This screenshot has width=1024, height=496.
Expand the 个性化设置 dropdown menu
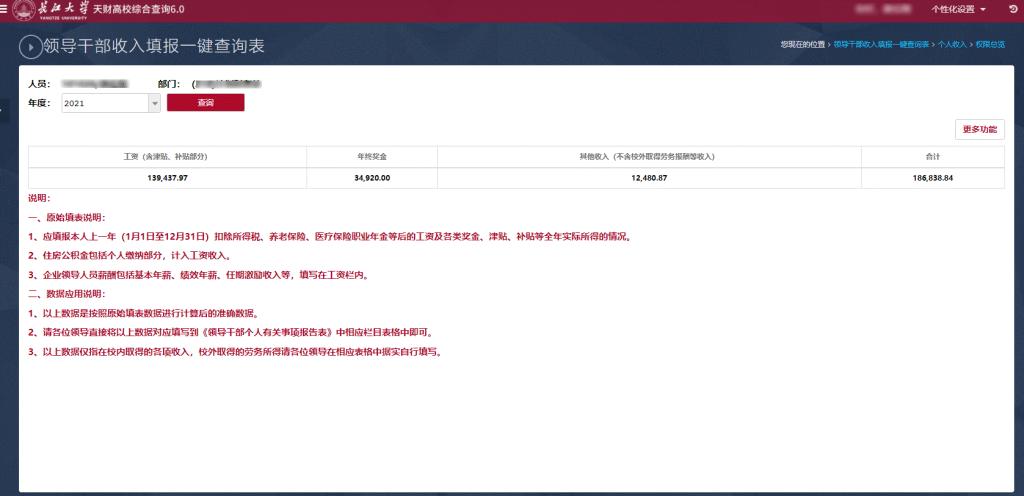958,9
